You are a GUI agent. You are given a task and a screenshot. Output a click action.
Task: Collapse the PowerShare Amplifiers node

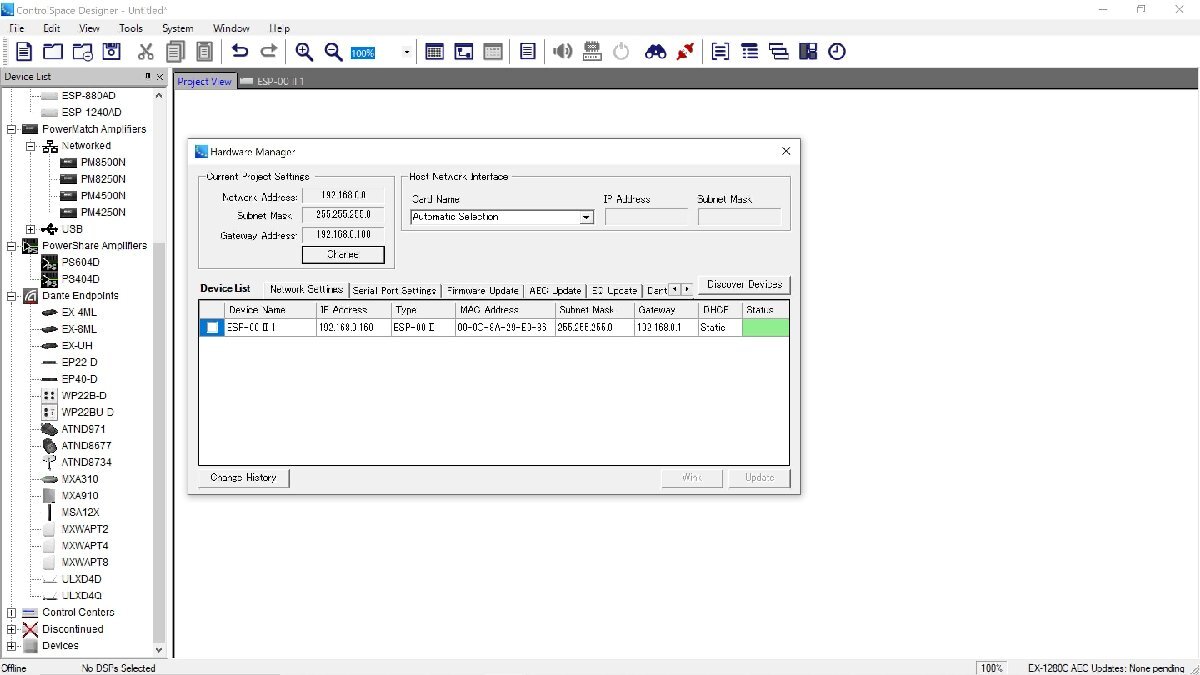pyautogui.click(x=11, y=246)
